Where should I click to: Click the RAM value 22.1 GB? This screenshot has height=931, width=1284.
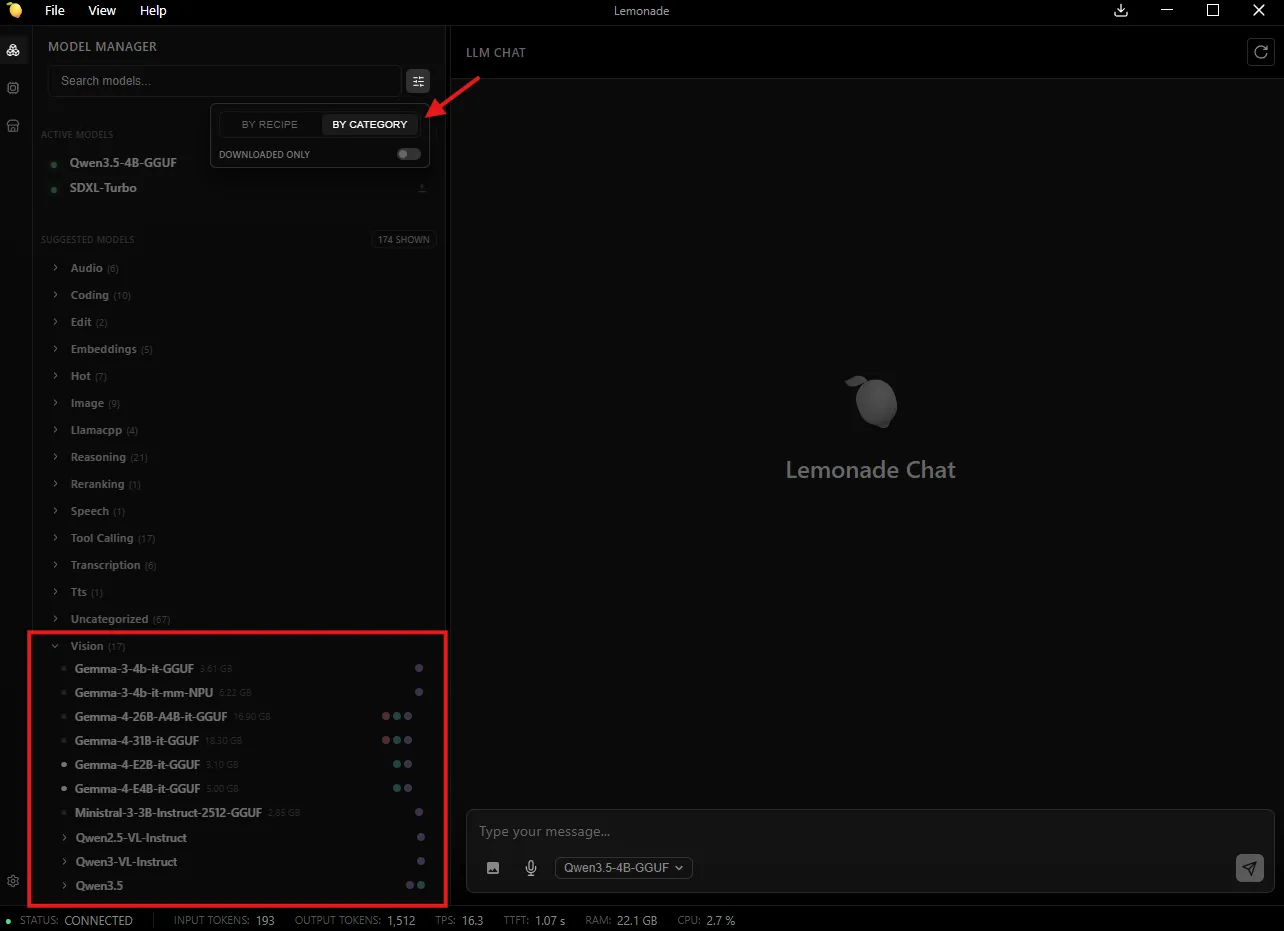pos(637,921)
